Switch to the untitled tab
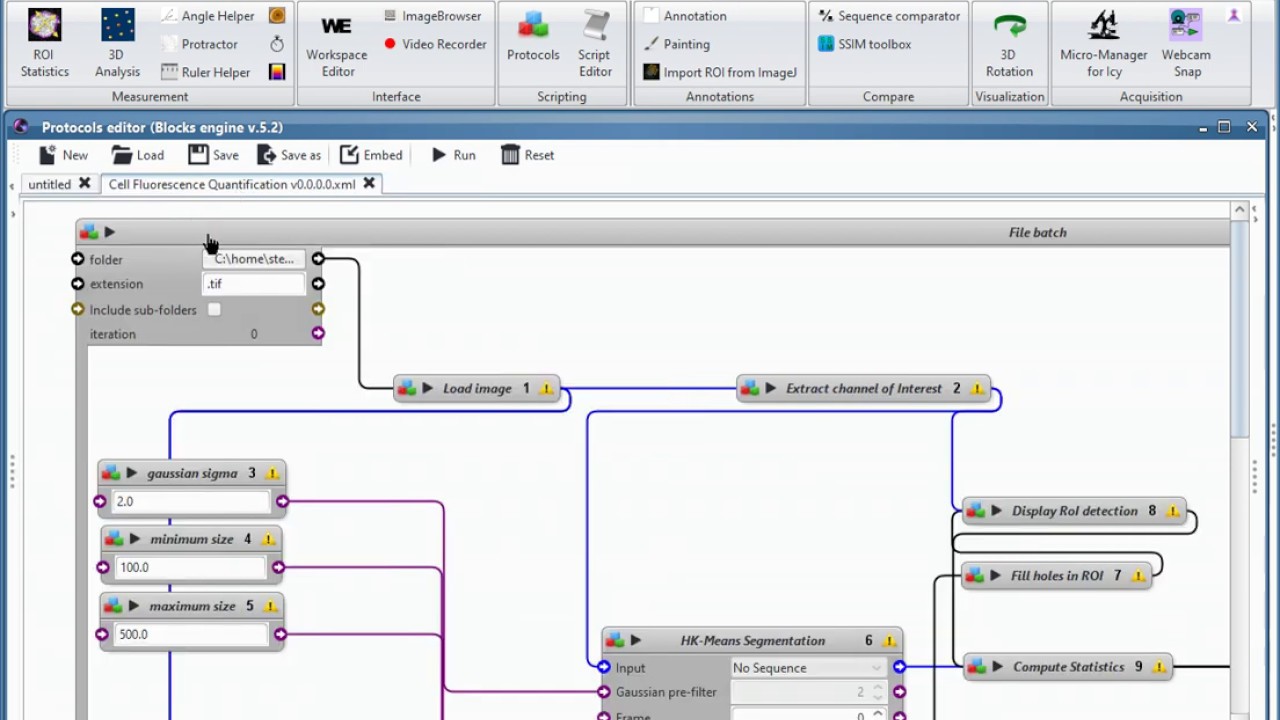The width and height of the screenshot is (1280, 720). click(49, 184)
